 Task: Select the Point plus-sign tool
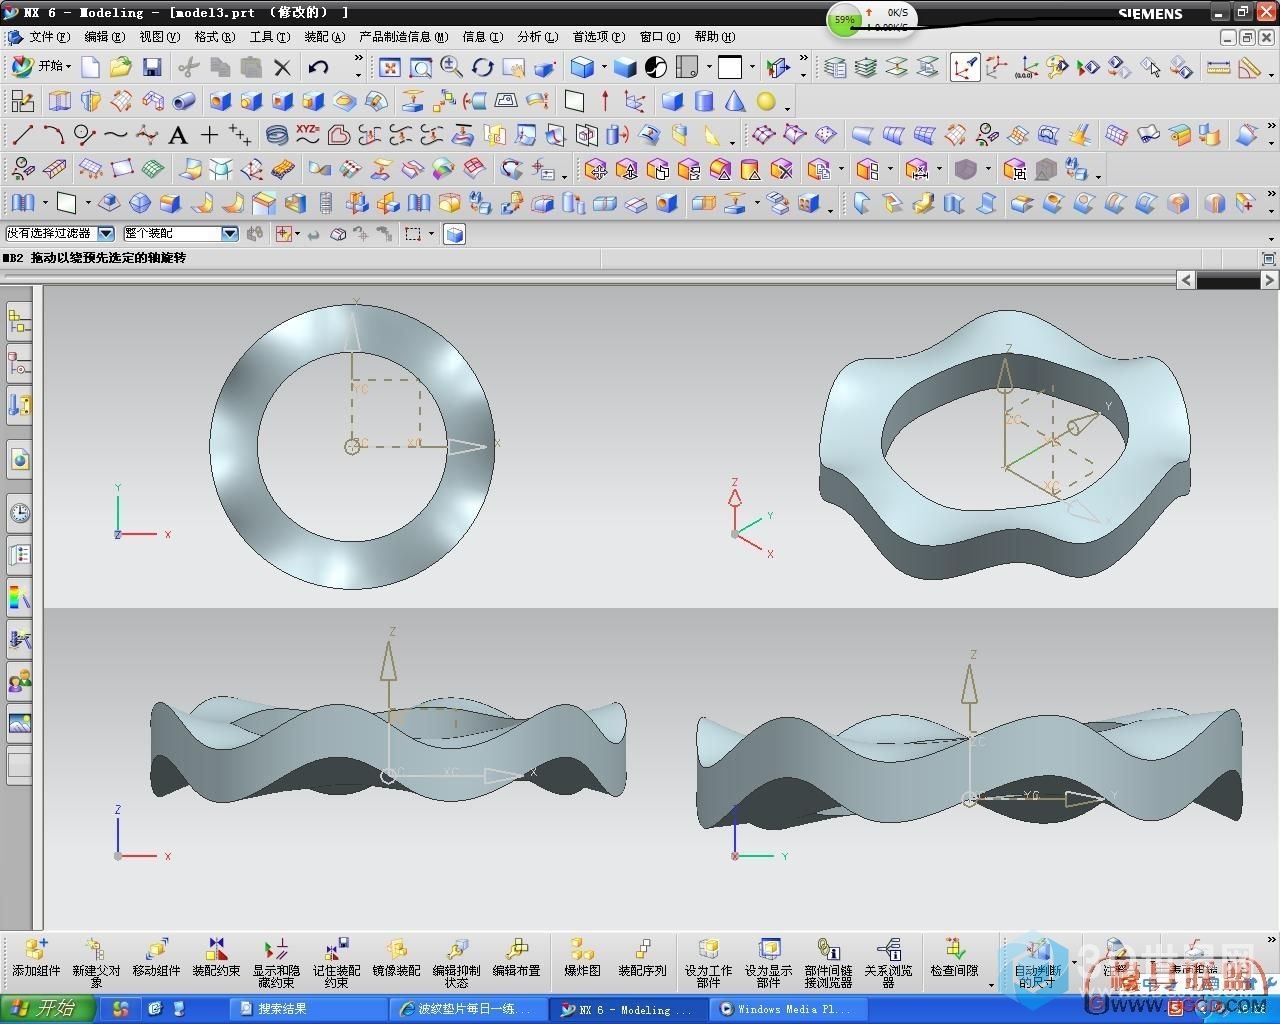[209, 134]
